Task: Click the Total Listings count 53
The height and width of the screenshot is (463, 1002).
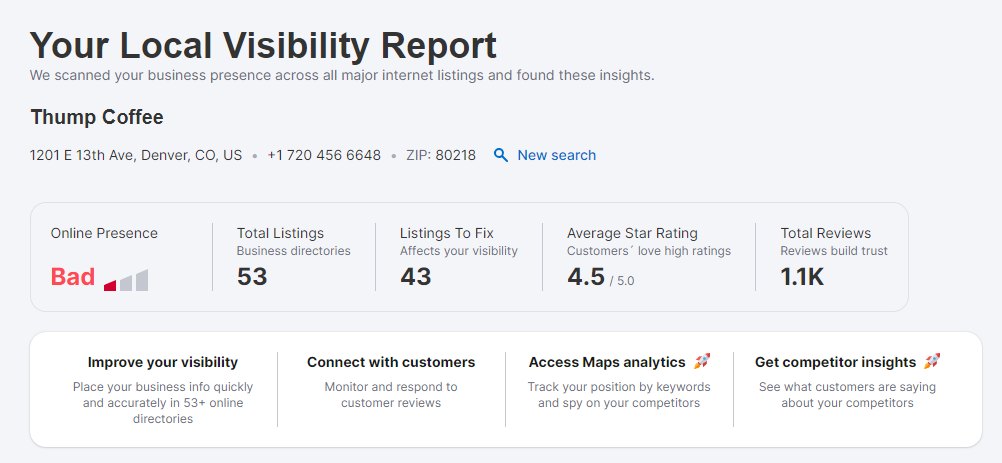Action: [x=252, y=277]
